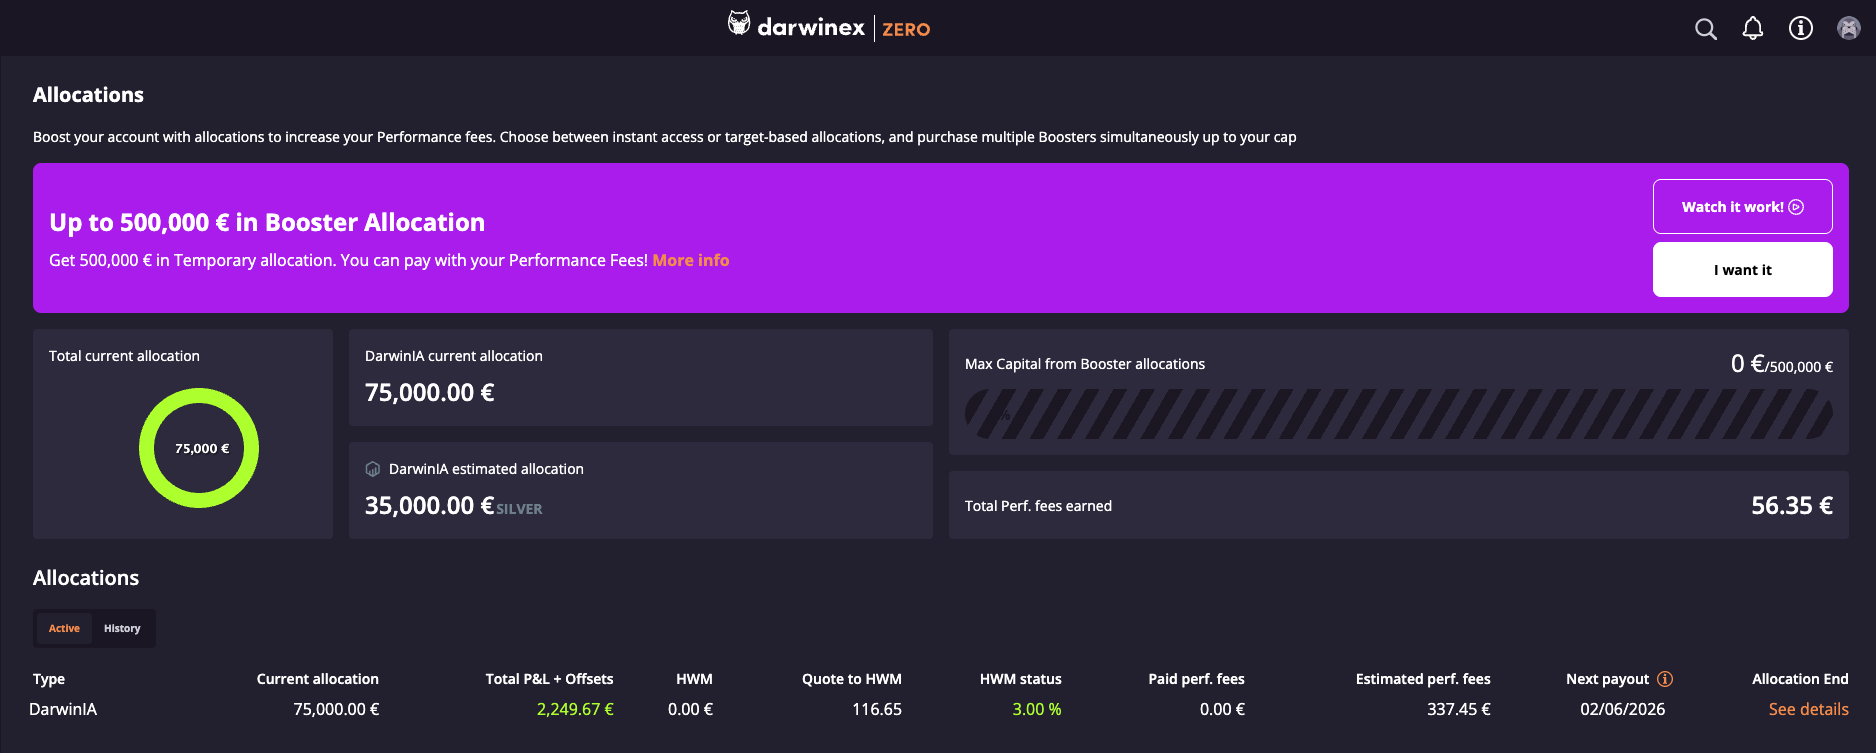Click the Type column header
The height and width of the screenshot is (753, 1876).
tap(49, 679)
